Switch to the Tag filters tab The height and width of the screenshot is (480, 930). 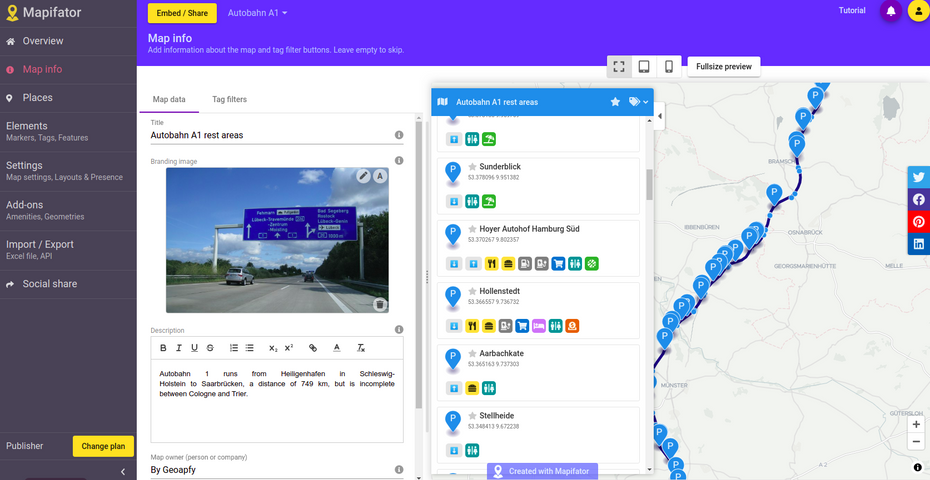pos(229,100)
